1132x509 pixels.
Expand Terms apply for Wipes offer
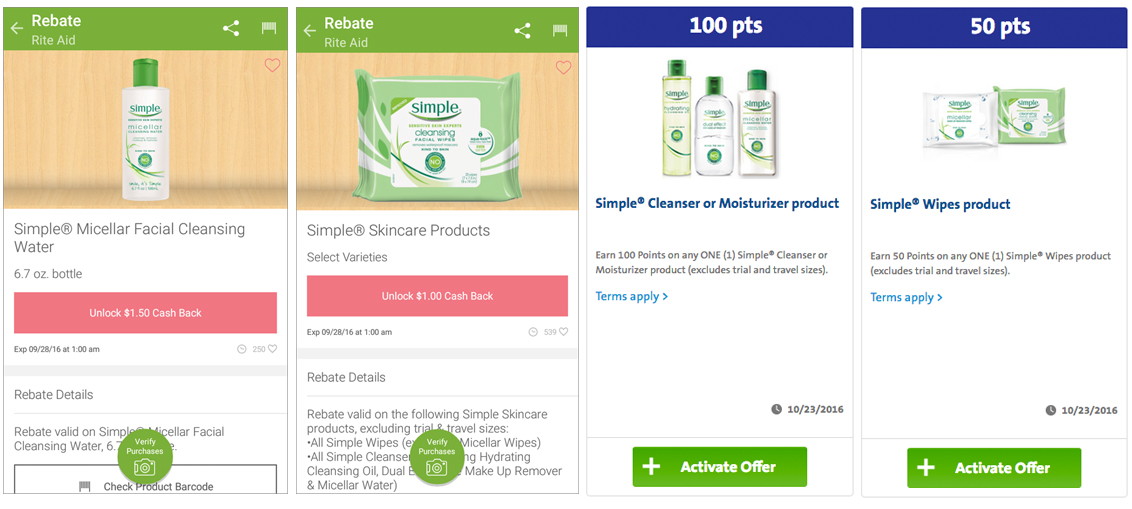906,297
